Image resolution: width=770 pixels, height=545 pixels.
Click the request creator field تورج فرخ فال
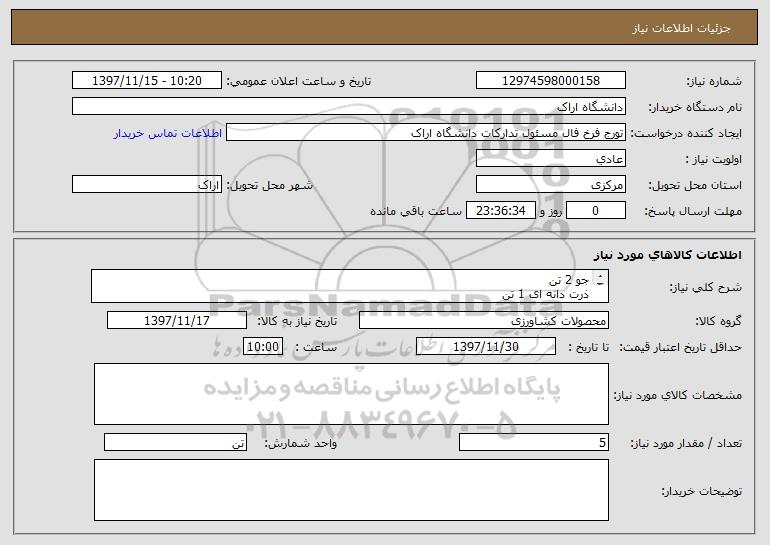(x=426, y=133)
